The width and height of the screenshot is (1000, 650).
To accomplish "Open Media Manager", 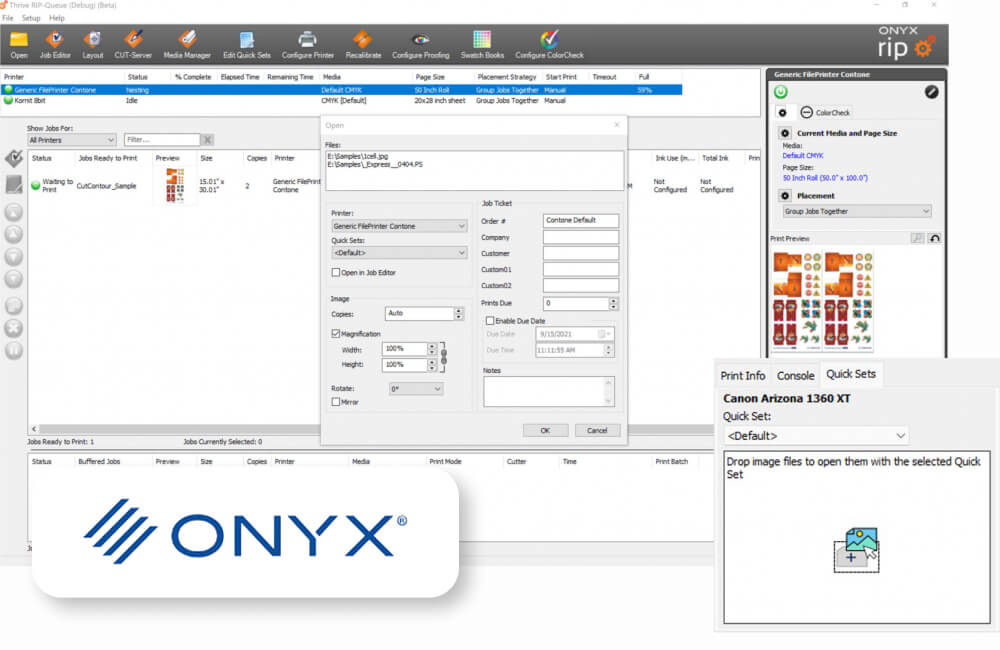I will tap(187, 45).
